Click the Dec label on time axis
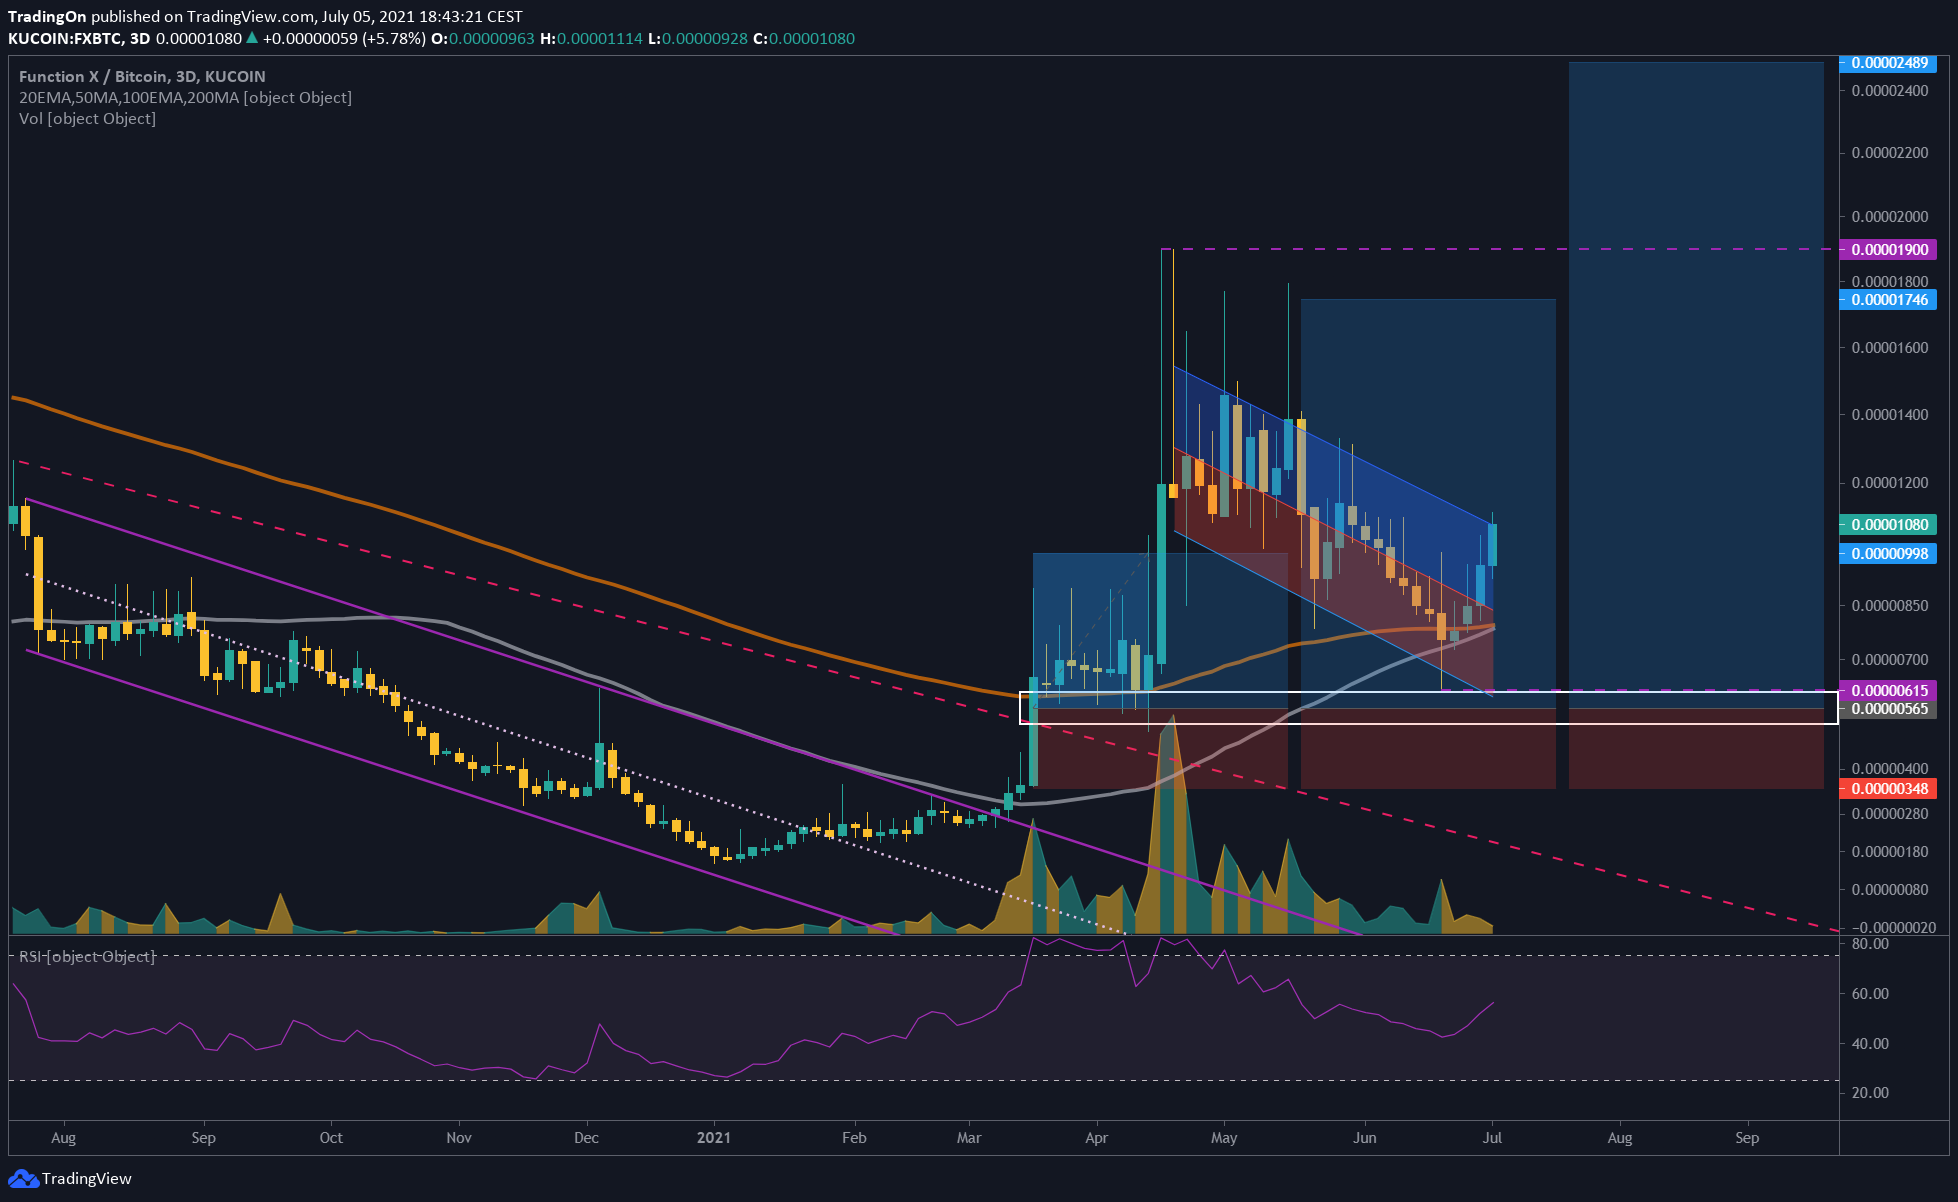This screenshot has width=1958, height=1202. click(586, 1137)
